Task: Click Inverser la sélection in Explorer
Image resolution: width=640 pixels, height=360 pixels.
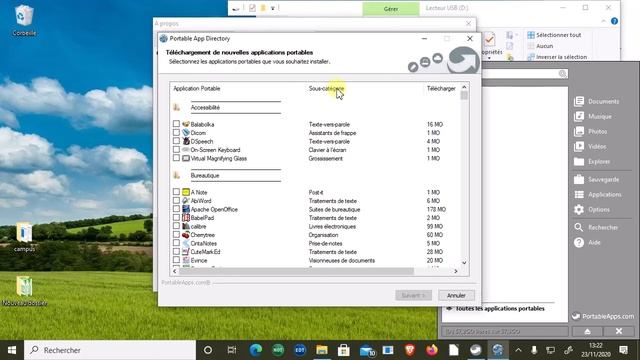Action: point(557,57)
